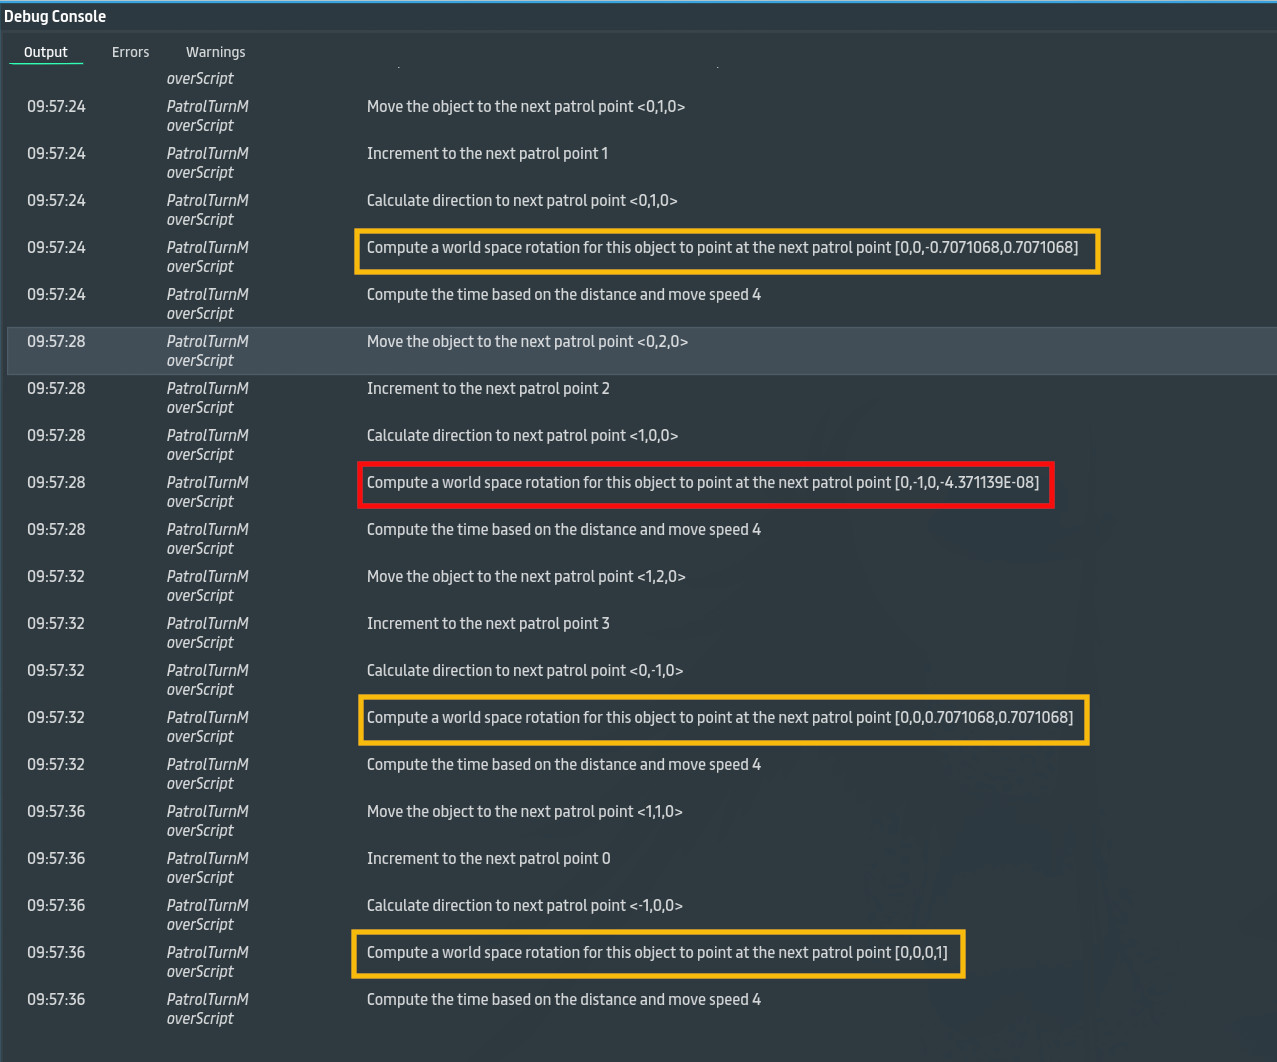1277x1062 pixels.
Task: Select the red-boxed rotation log entry
Action: 705,485
